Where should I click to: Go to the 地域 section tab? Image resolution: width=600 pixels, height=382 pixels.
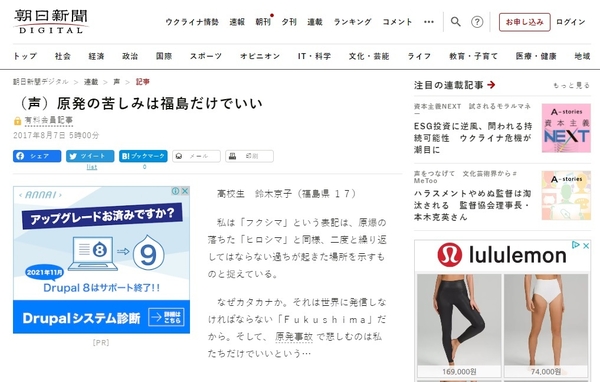click(x=582, y=56)
